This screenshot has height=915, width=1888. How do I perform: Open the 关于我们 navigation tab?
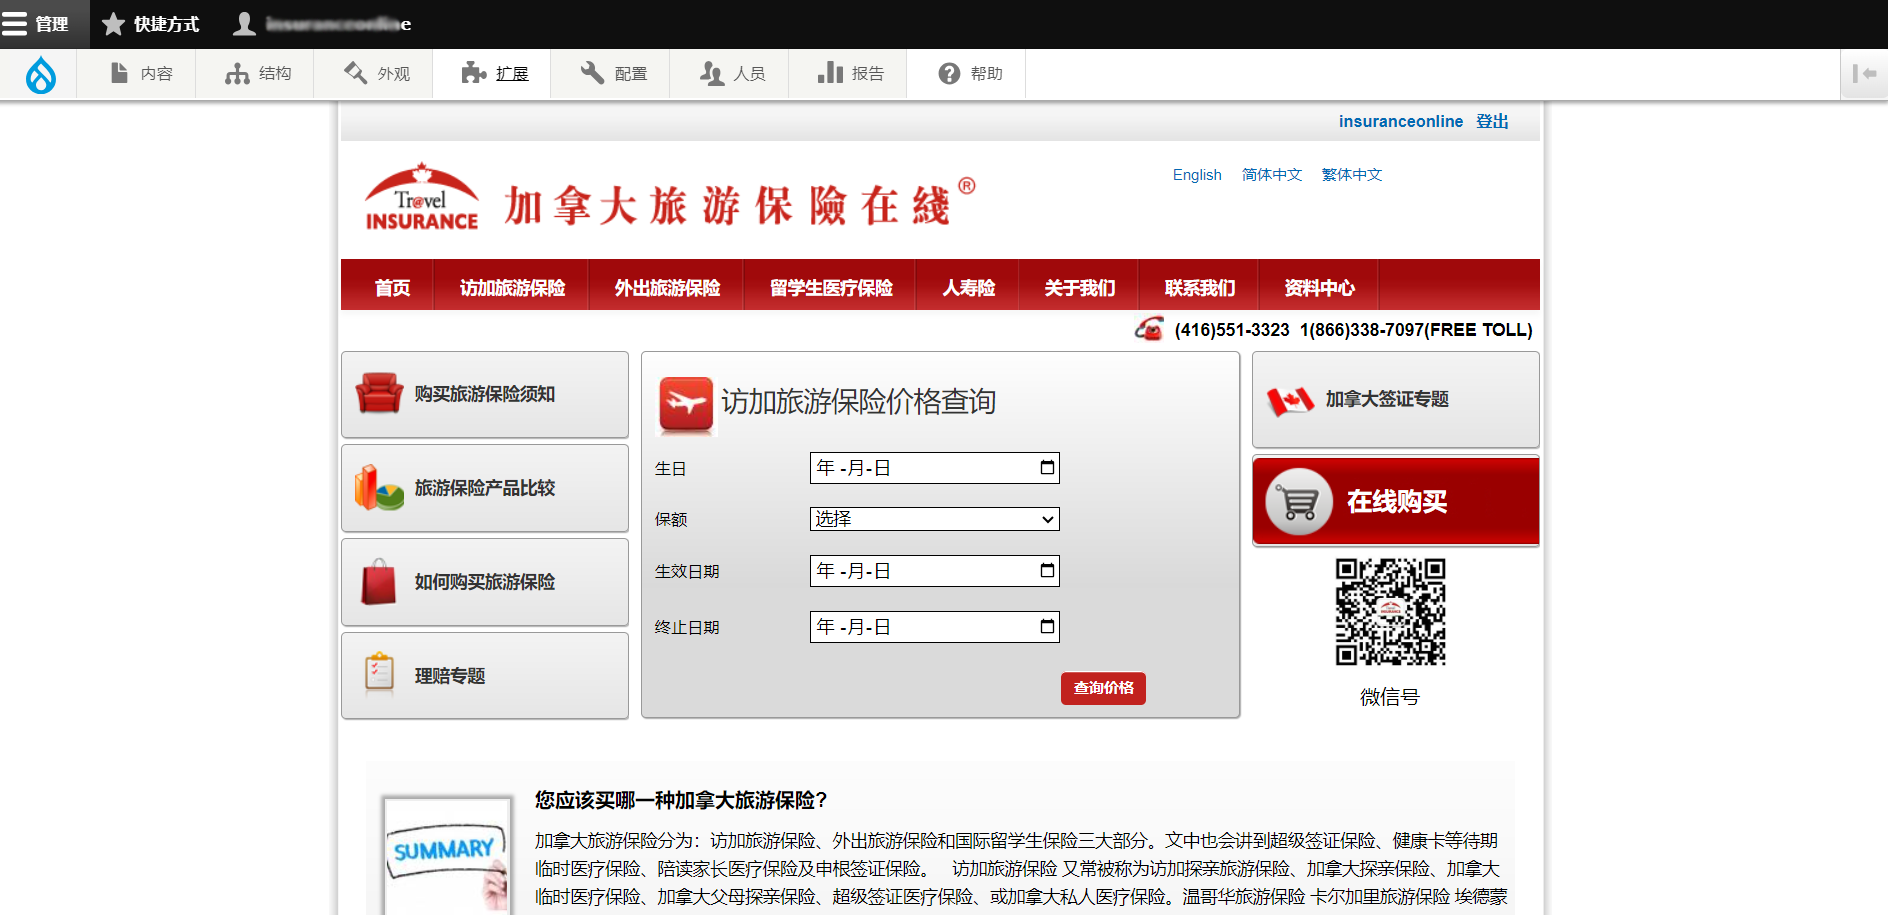[1079, 288]
